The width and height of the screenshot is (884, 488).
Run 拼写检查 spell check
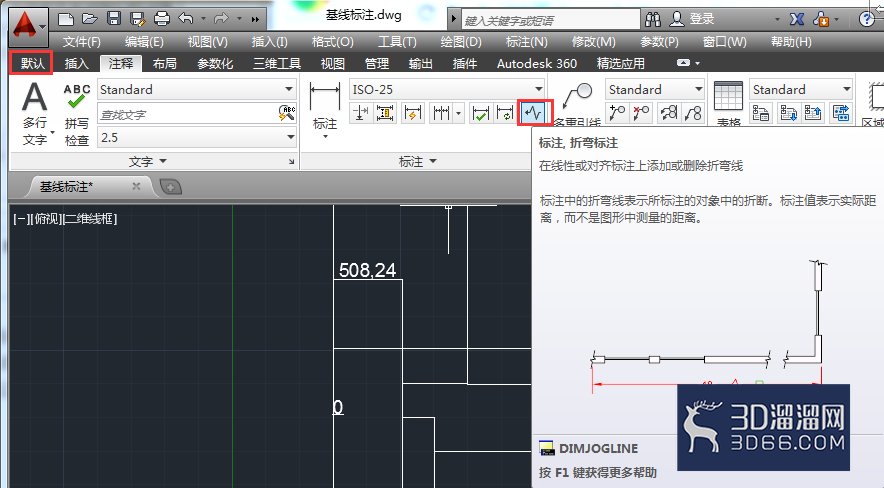[77, 115]
